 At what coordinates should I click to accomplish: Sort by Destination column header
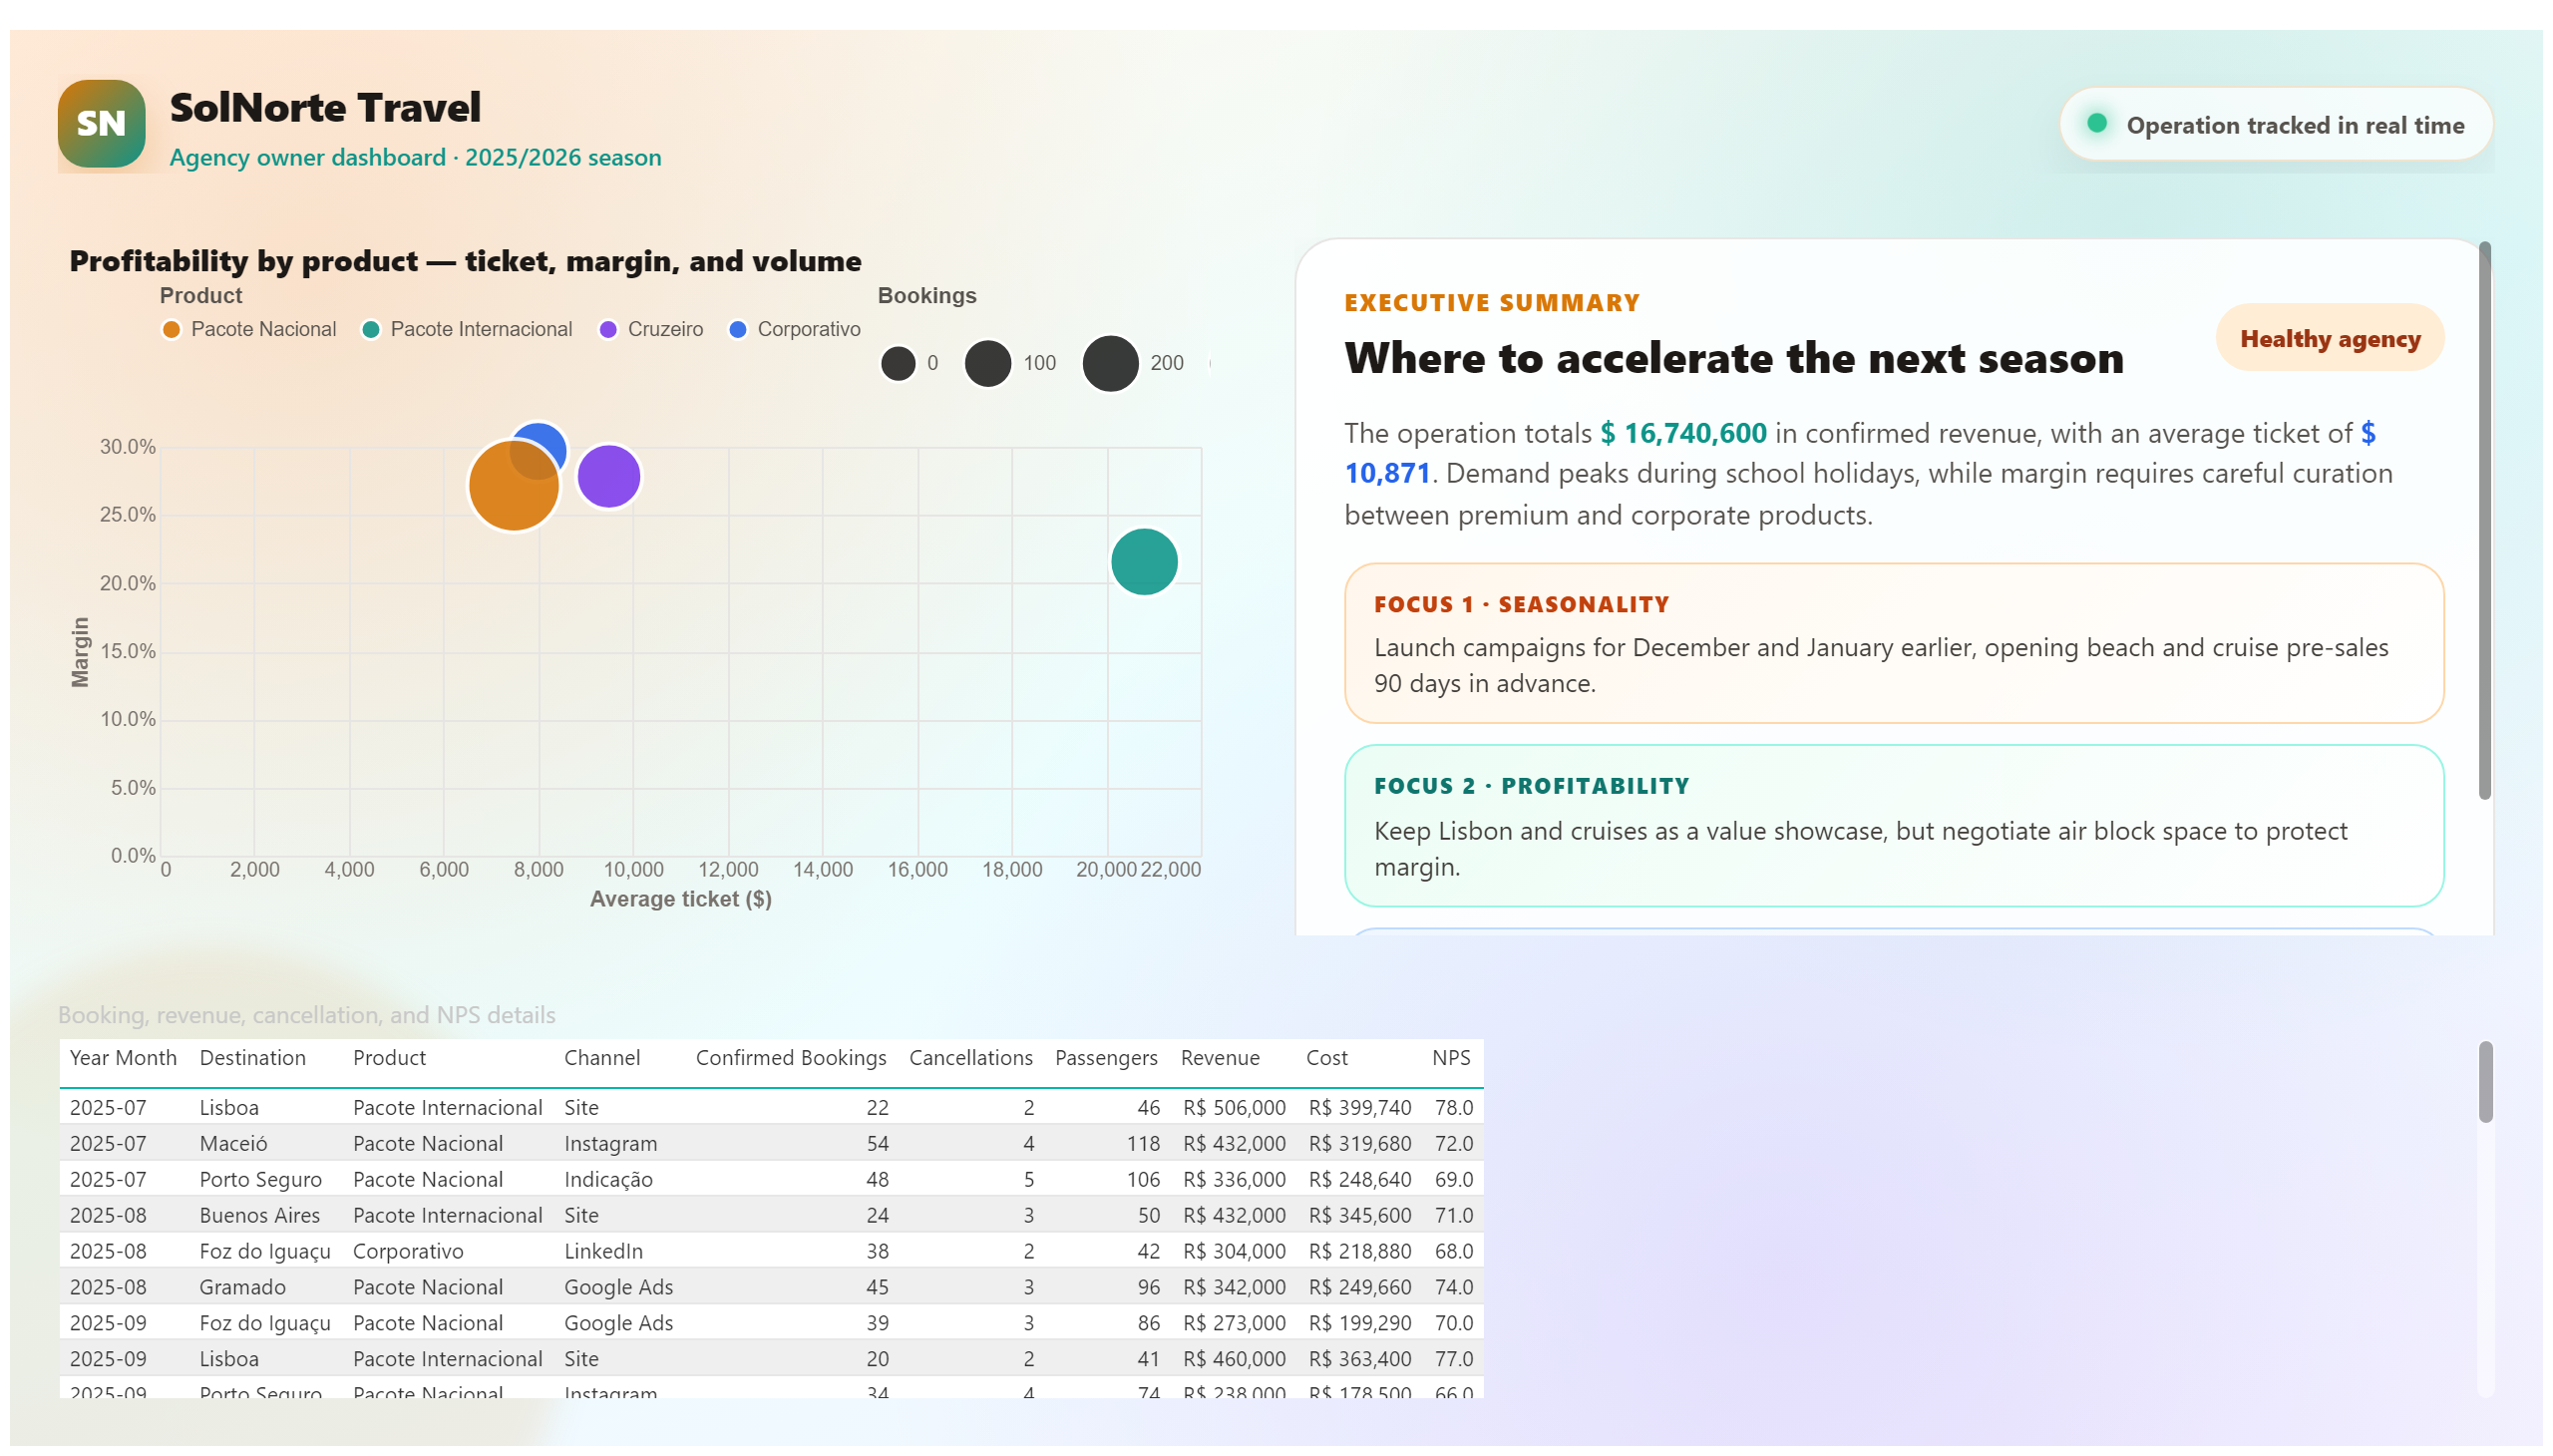click(252, 1058)
